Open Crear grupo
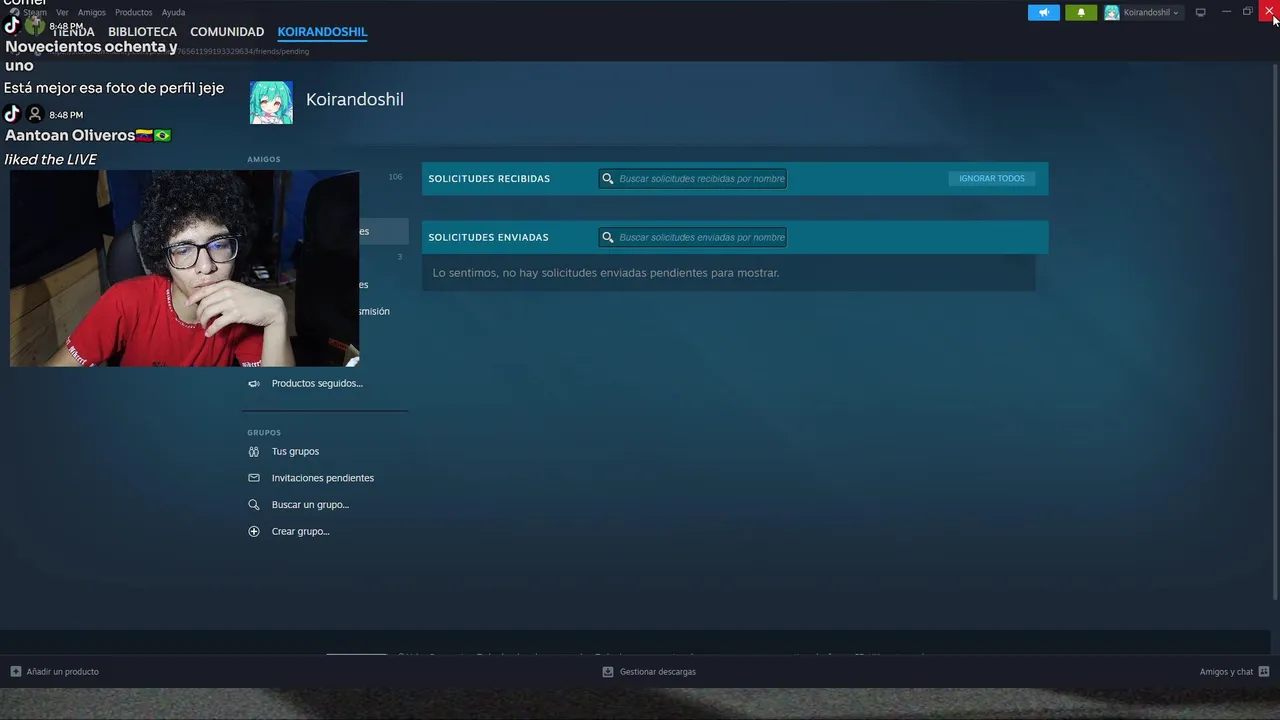The height and width of the screenshot is (720, 1280). pyautogui.click(x=300, y=532)
